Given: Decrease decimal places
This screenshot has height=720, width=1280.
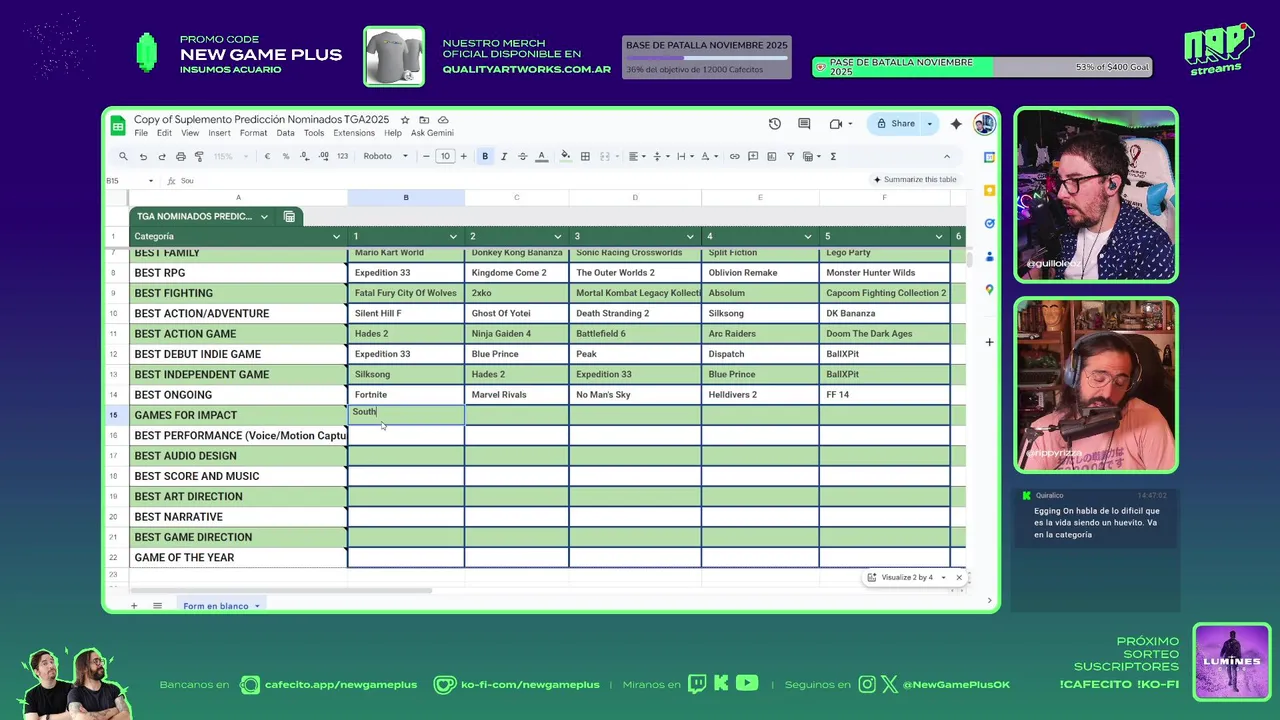Looking at the screenshot, I should [x=304, y=156].
